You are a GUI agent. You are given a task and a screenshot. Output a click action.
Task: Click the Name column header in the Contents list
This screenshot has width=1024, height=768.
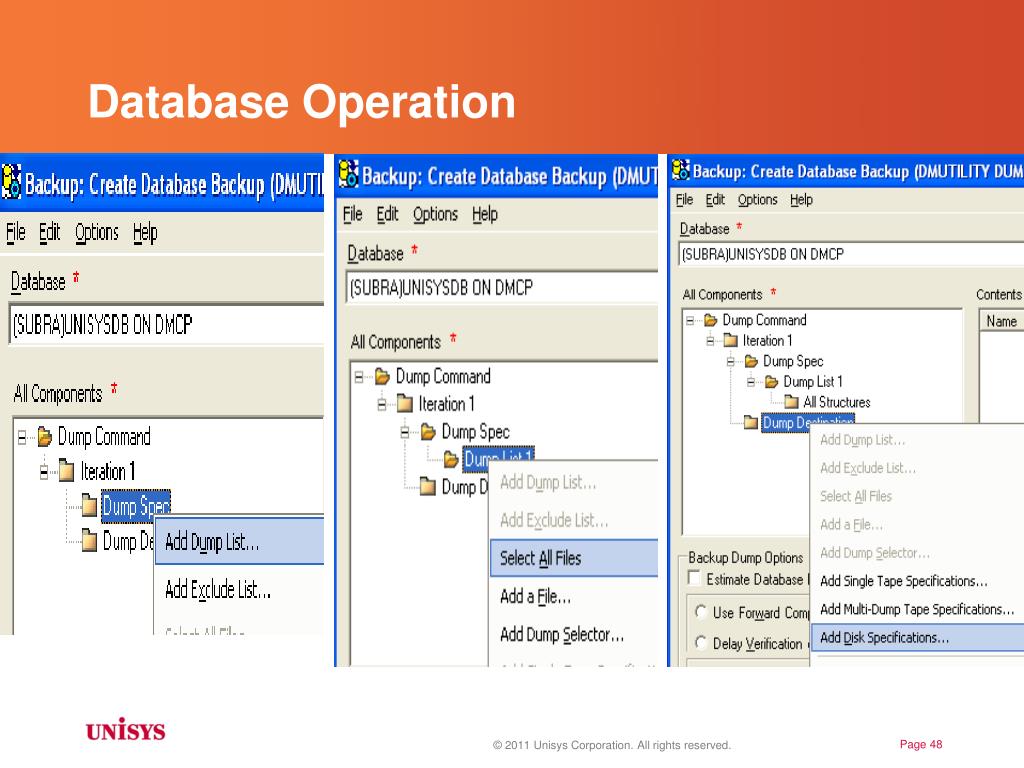[x=1002, y=321]
